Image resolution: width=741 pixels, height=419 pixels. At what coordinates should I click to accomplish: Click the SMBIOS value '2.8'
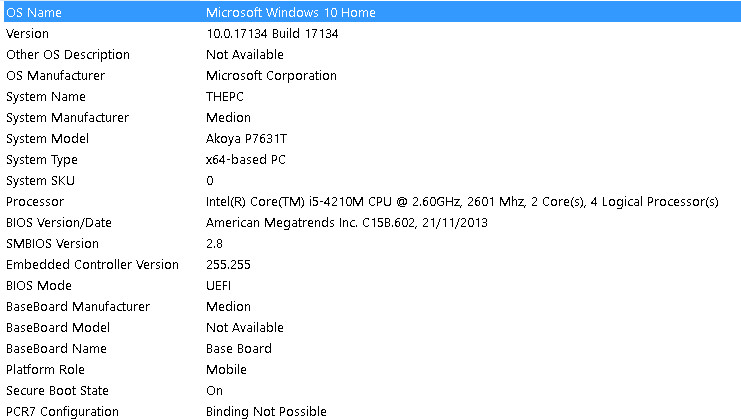click(214, 244)
